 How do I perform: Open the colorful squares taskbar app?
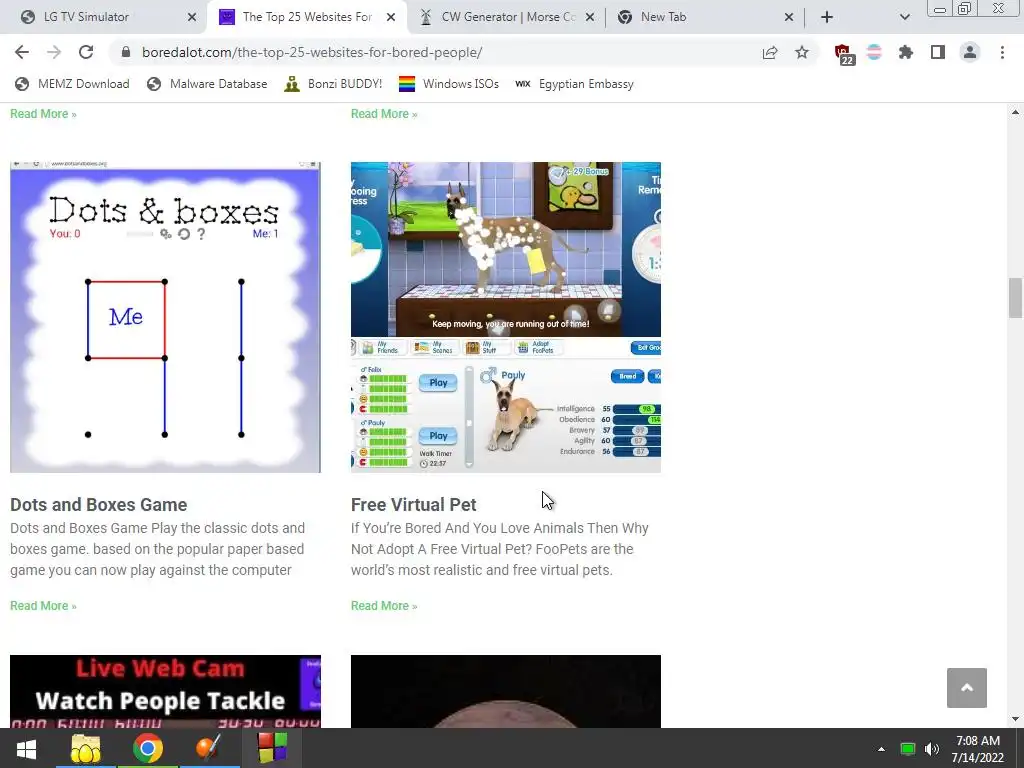pos(272,748)
